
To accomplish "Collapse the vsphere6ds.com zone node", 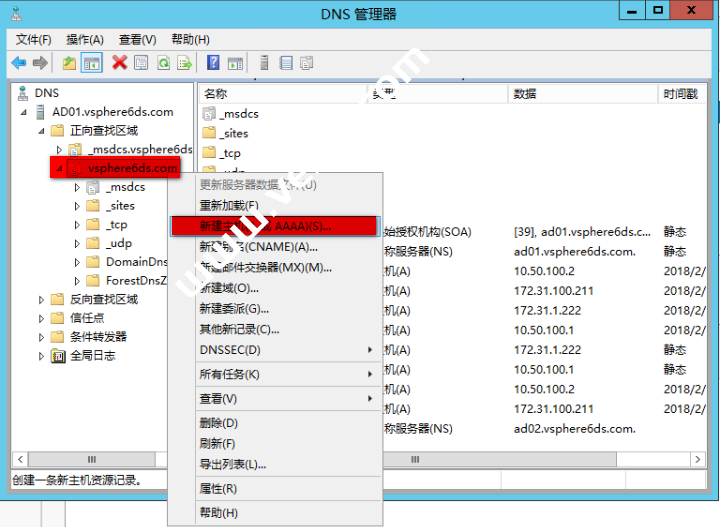I will click(x=59, y=168).
